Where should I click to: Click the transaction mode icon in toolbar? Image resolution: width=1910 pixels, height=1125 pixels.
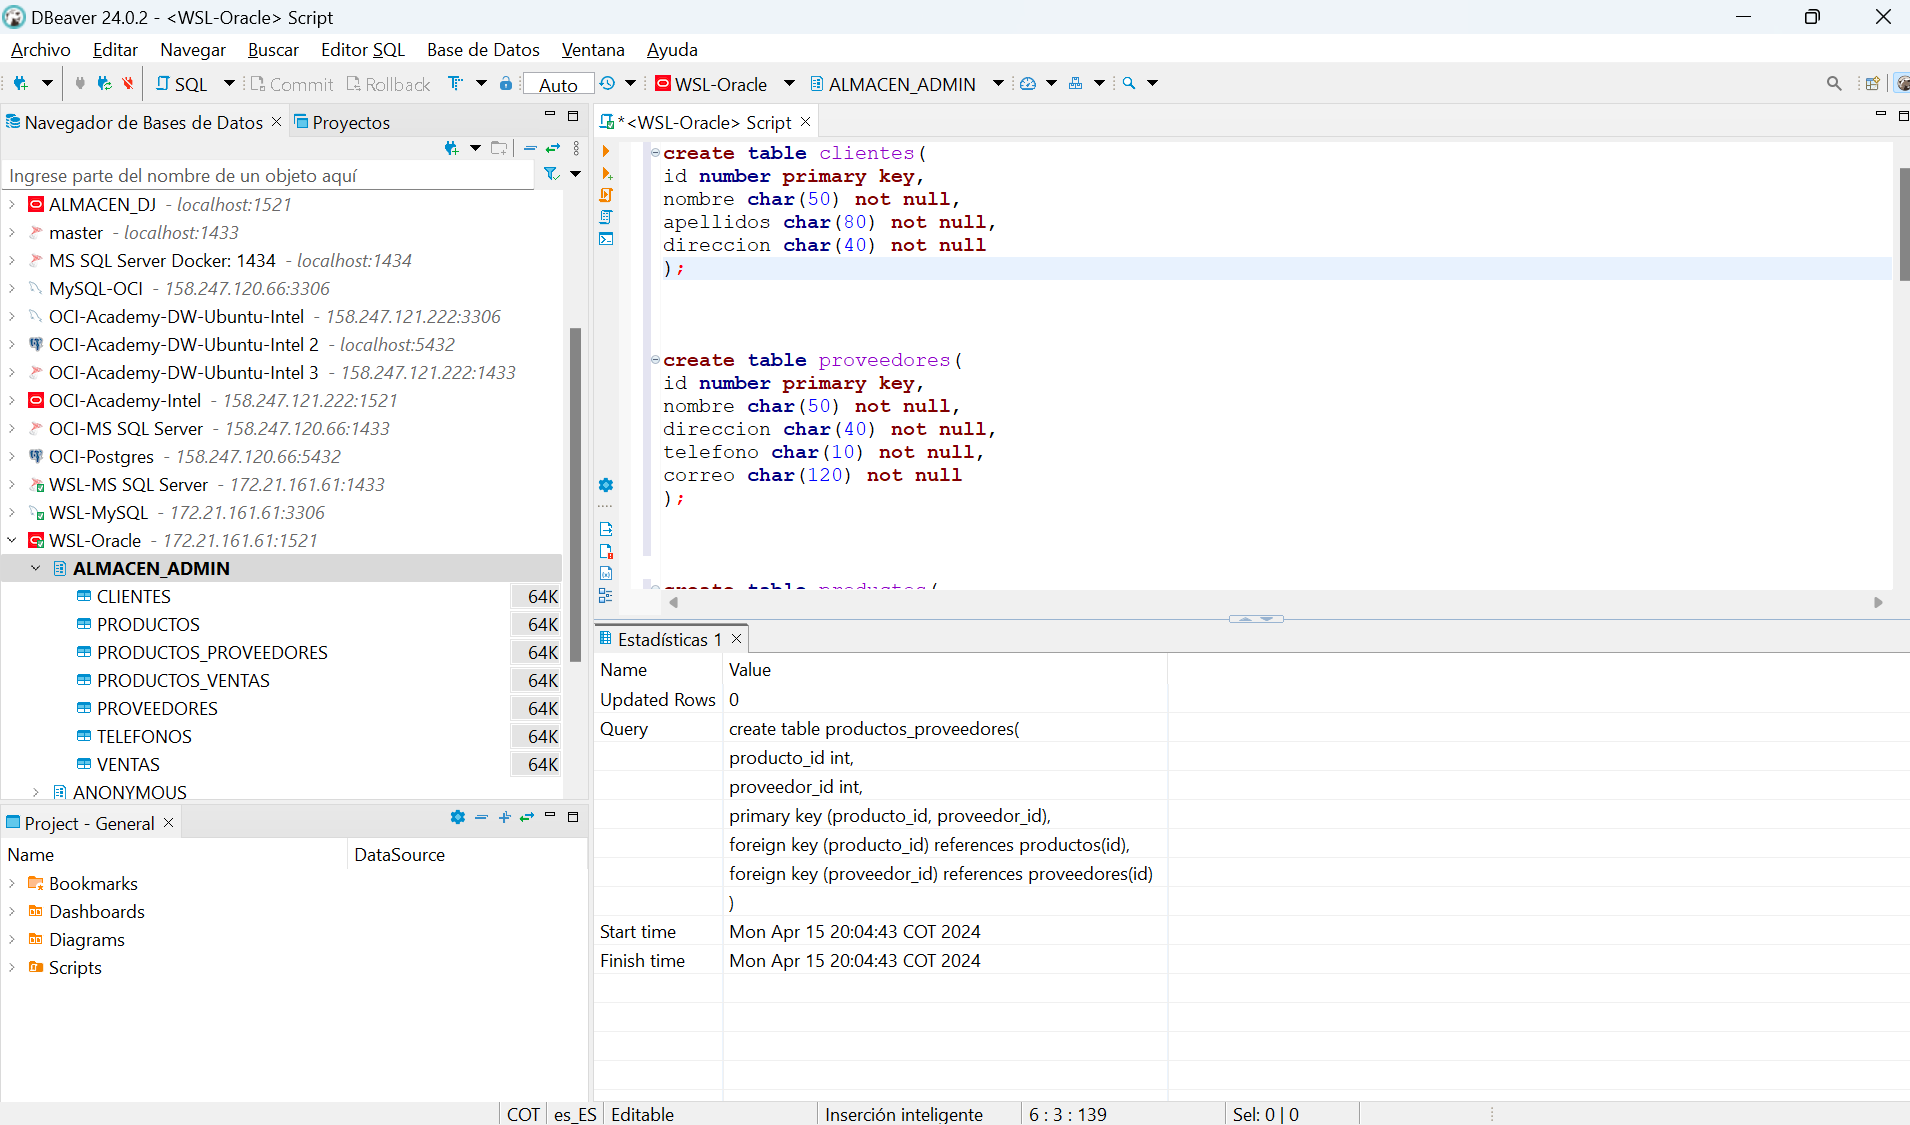[456, 84]
